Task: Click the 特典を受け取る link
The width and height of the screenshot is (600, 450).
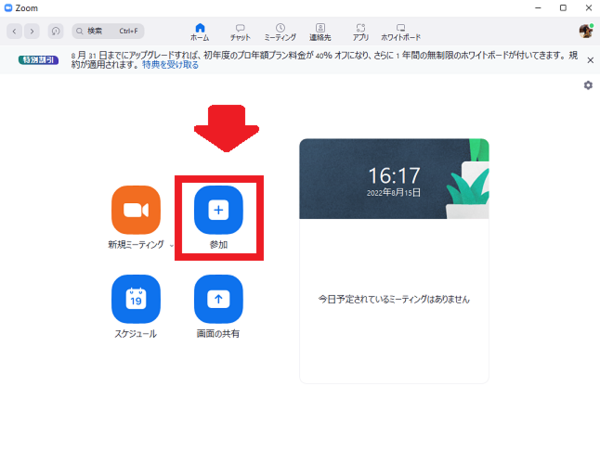Action: pos(171,65)
